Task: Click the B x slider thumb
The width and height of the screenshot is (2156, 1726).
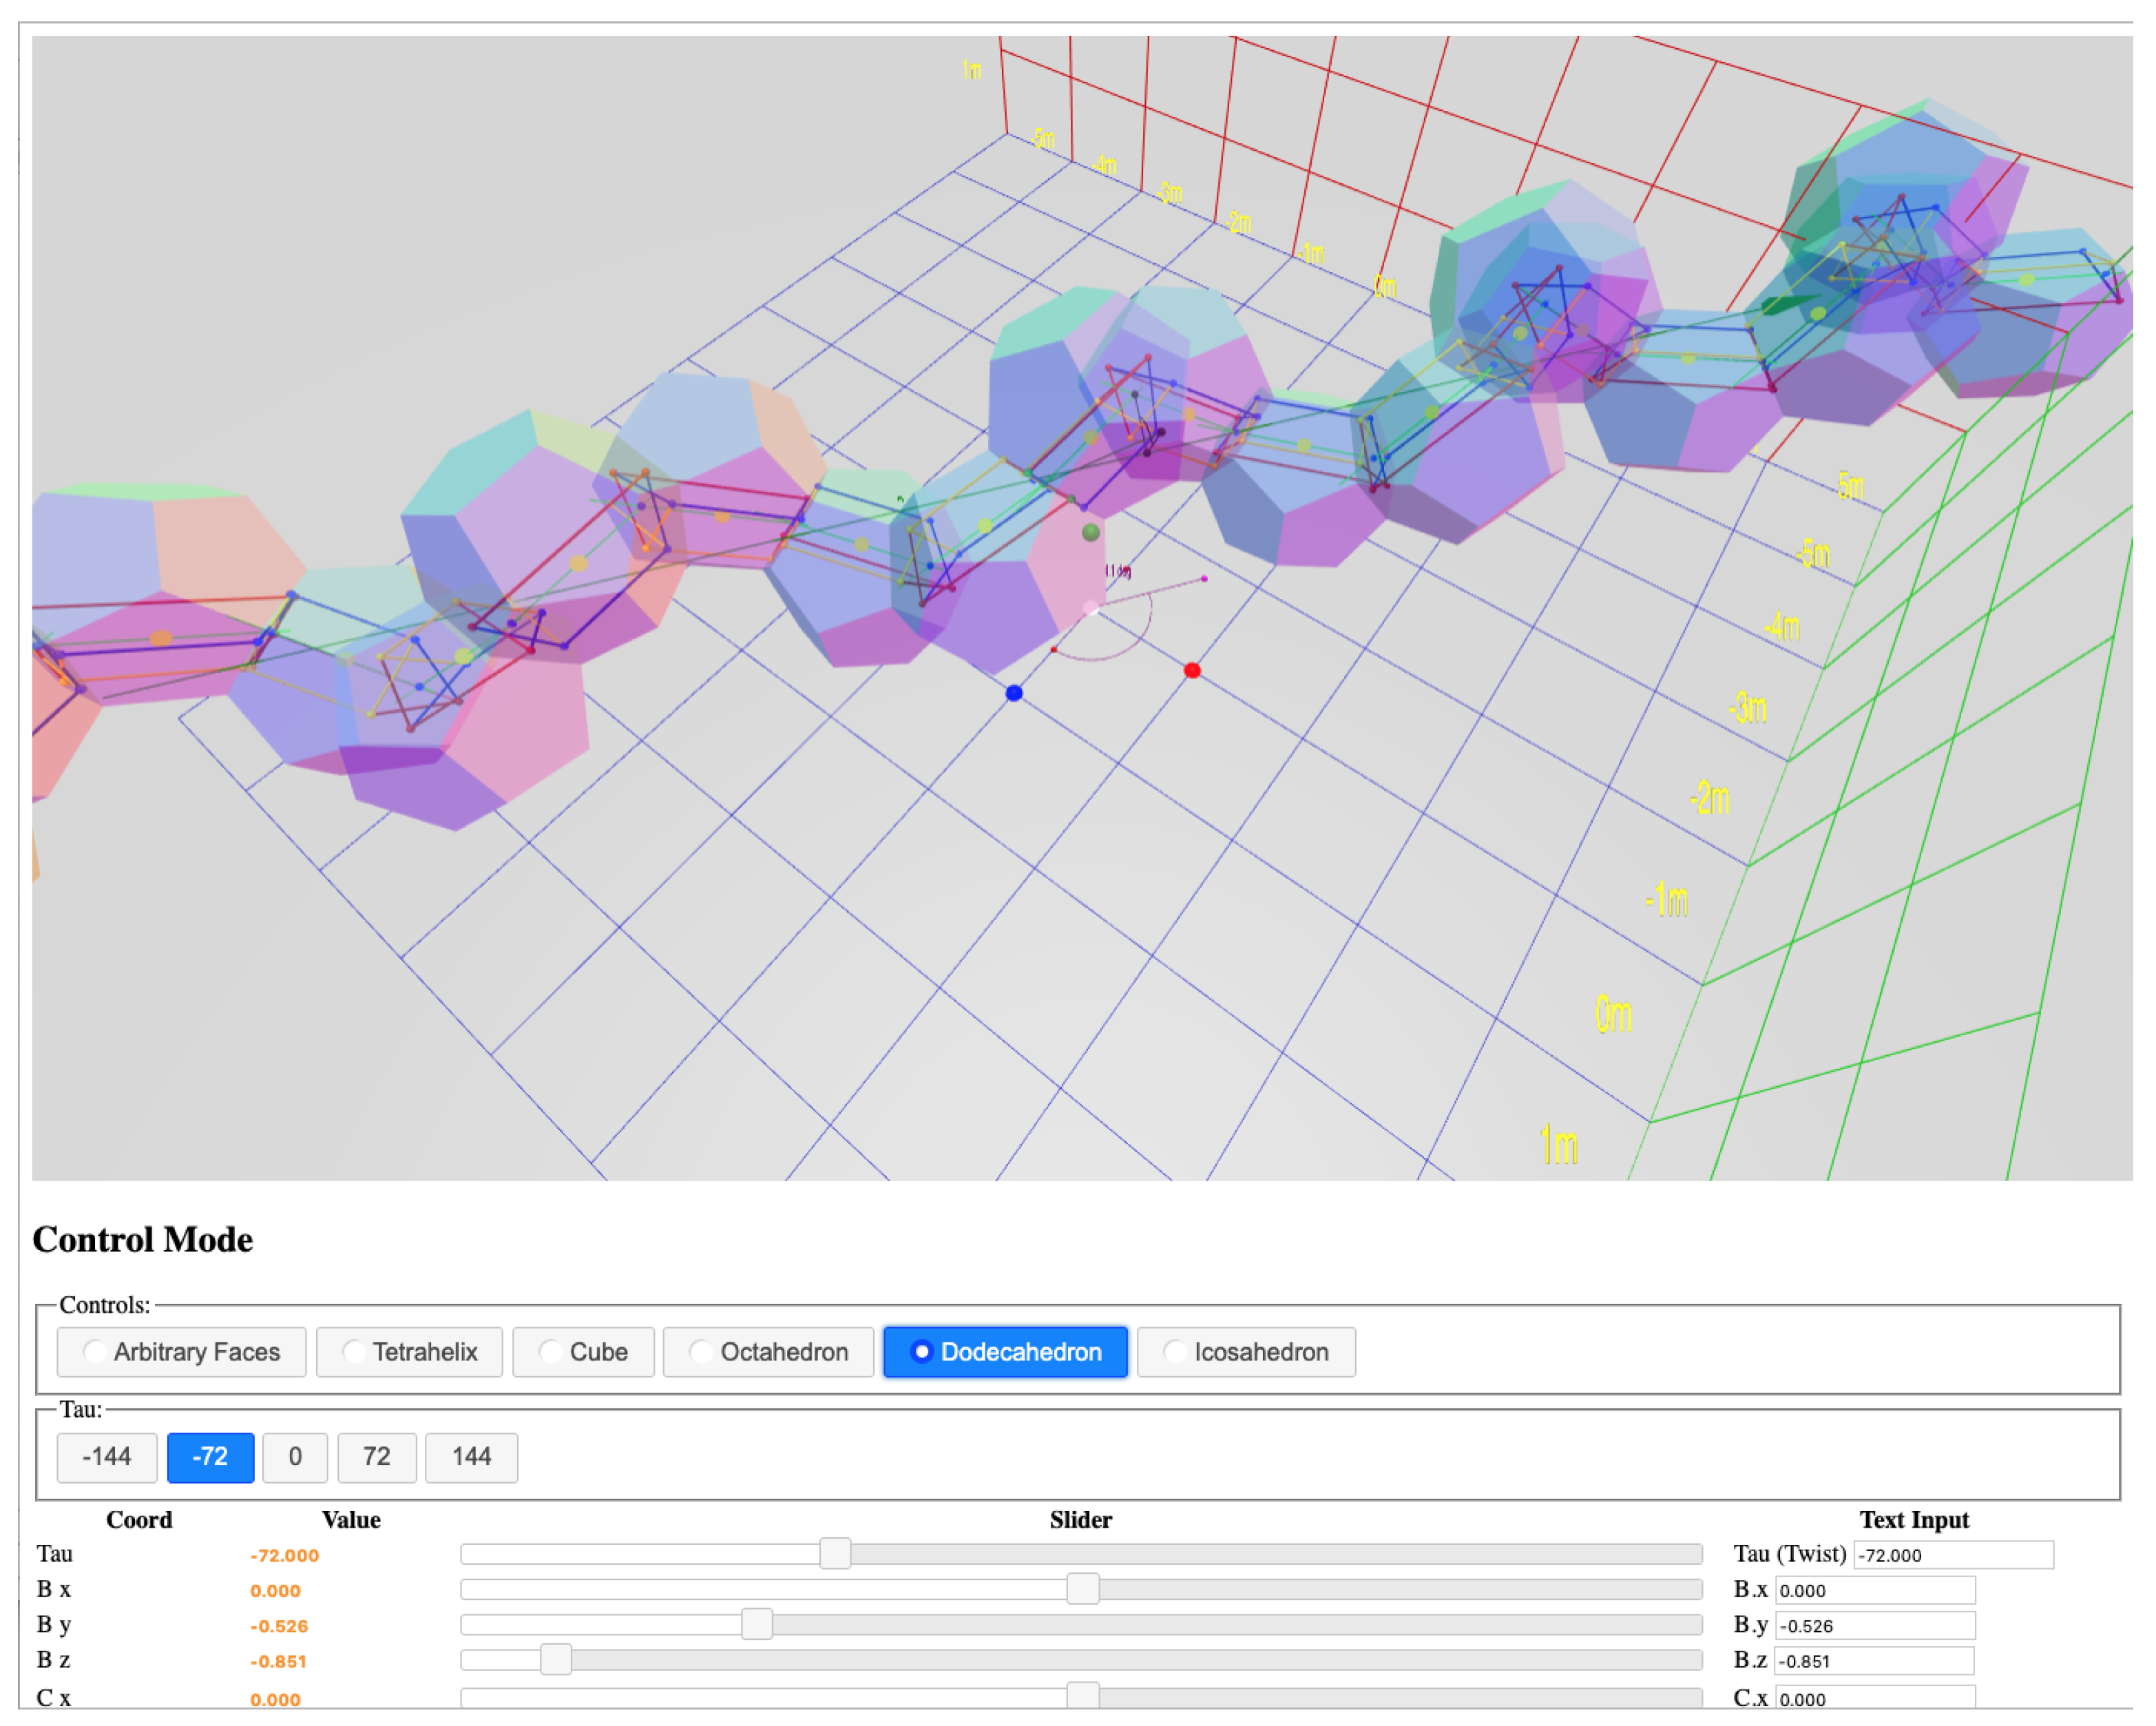Action: point(1082,1588)
